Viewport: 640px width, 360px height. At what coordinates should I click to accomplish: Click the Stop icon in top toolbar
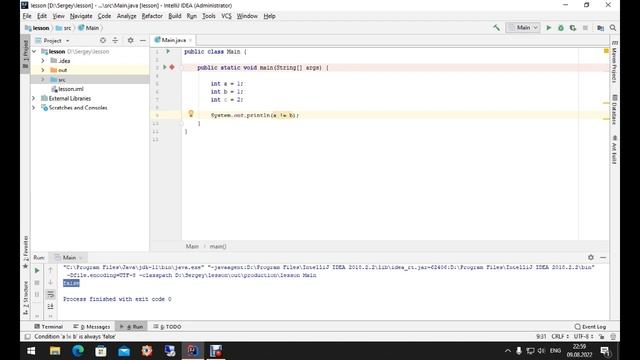coord(585,28)
